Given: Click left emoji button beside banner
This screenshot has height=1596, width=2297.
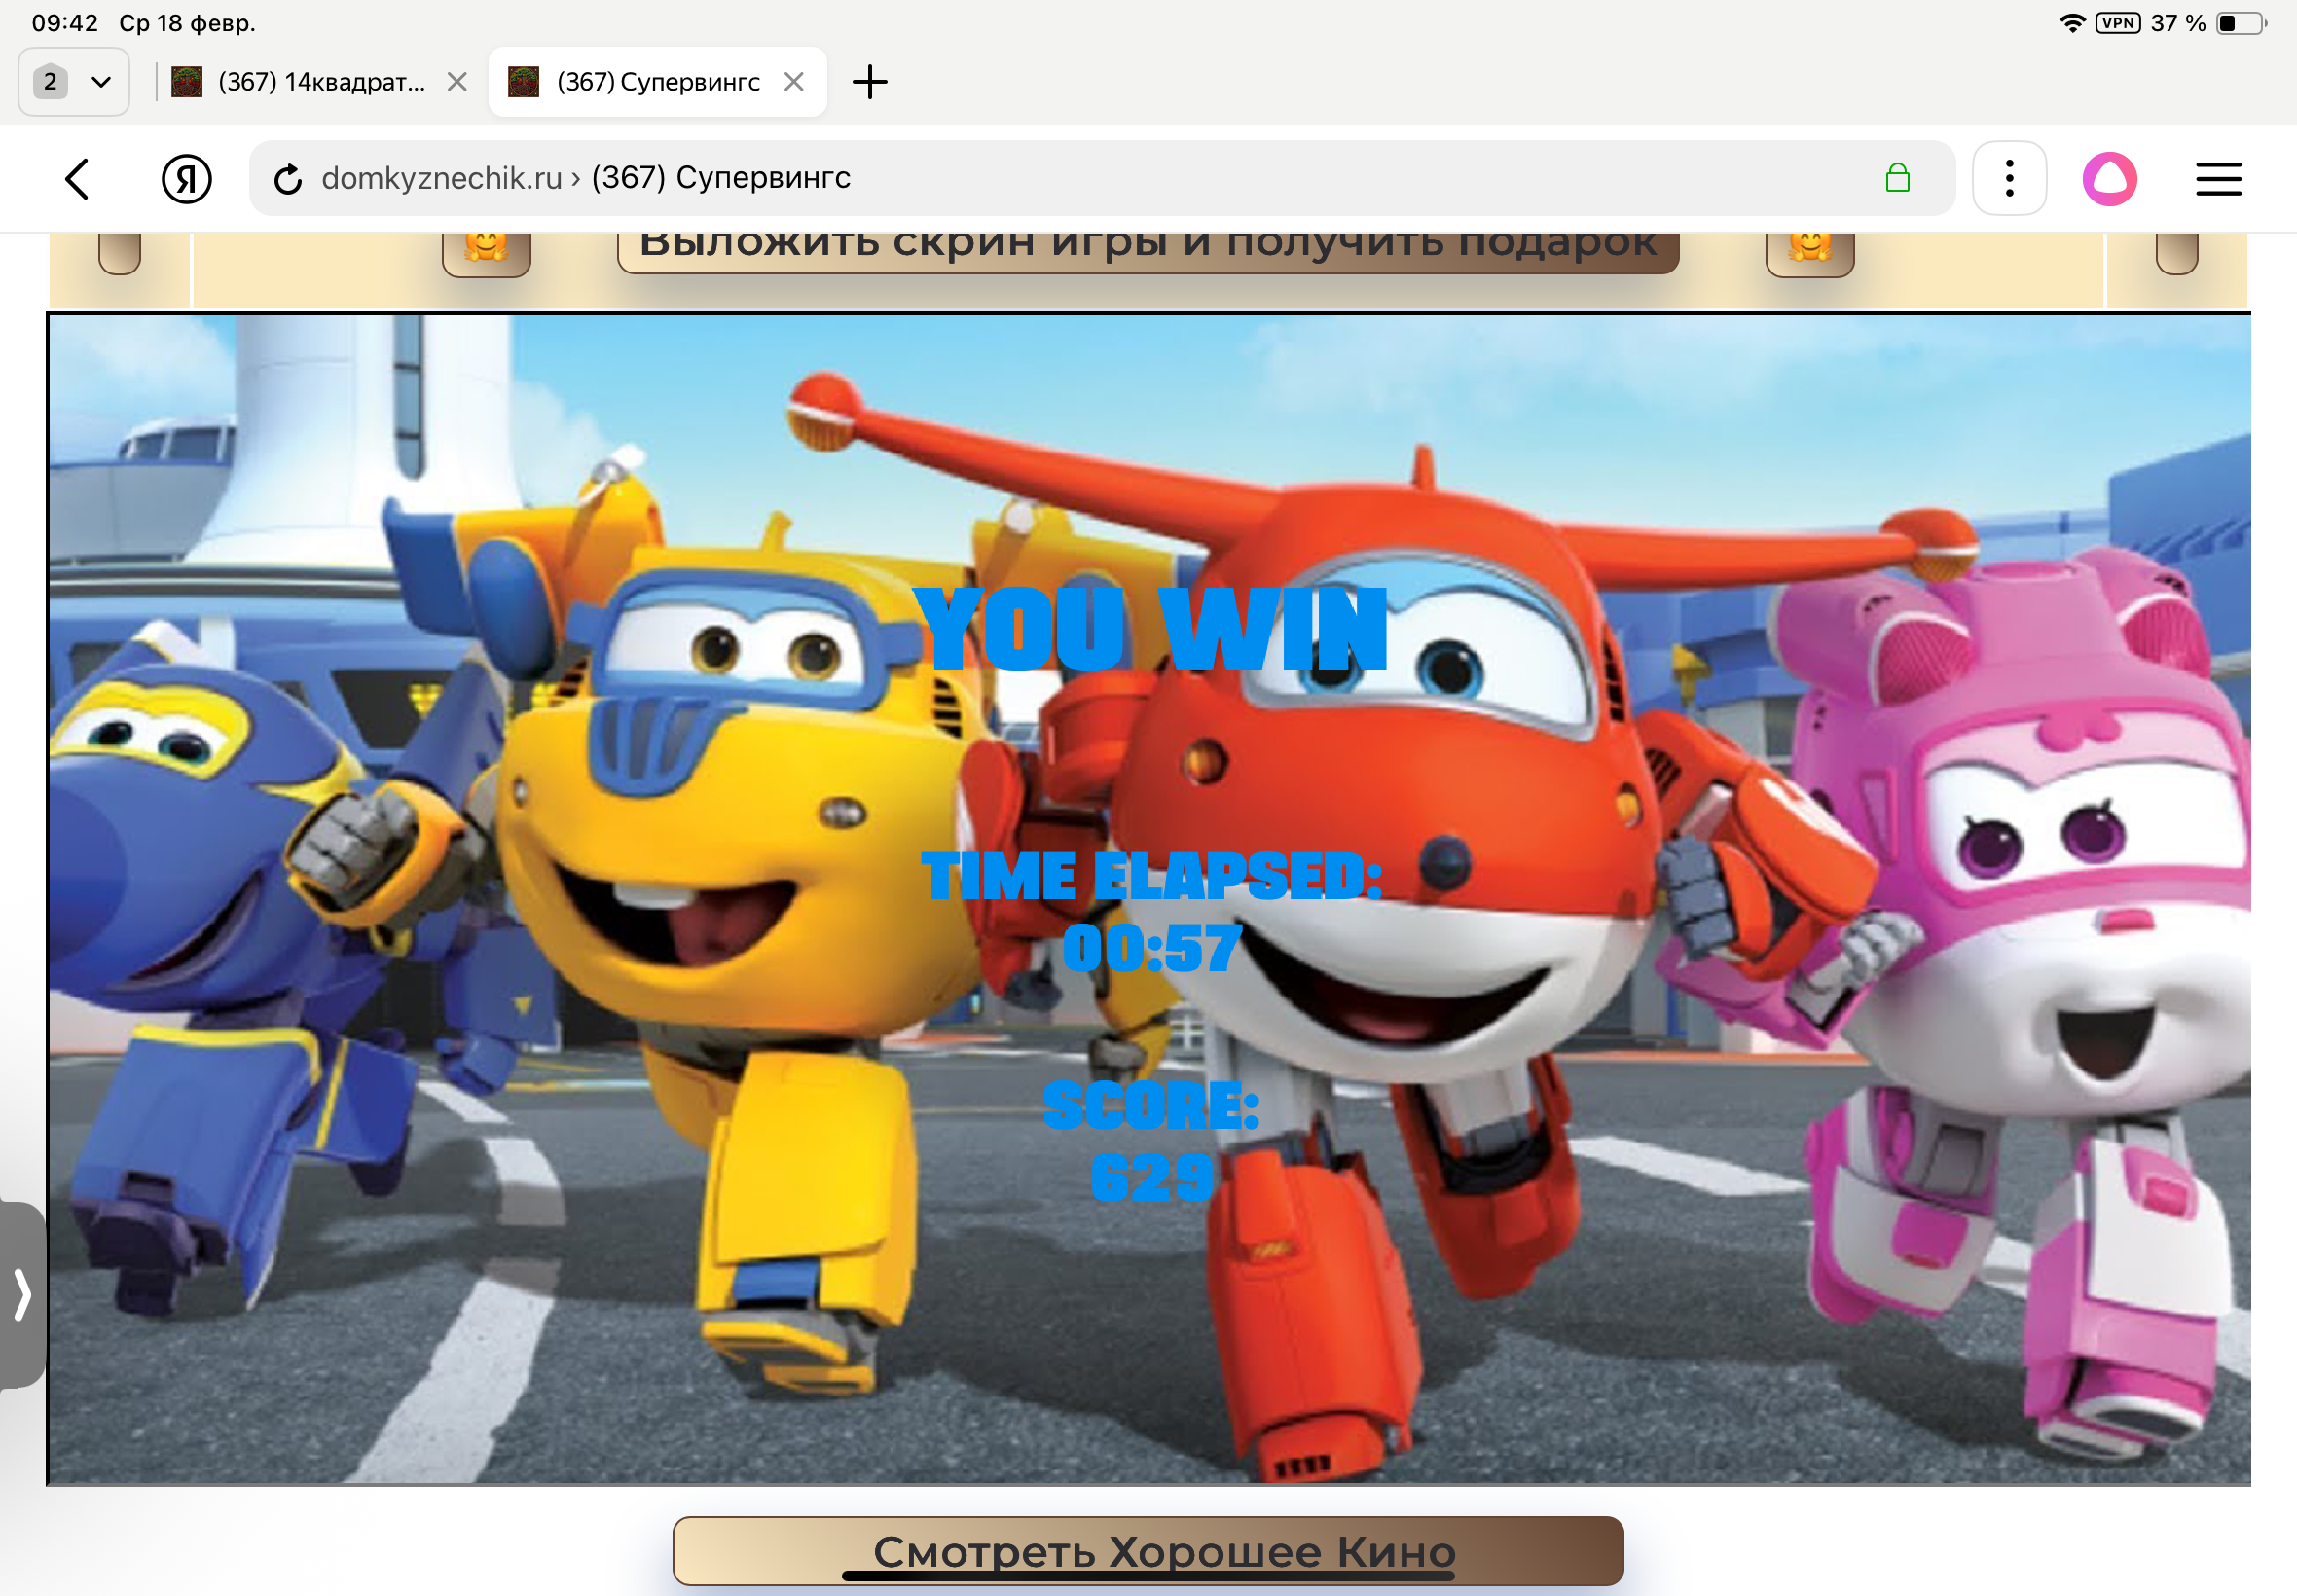Looking at the screenshot, I should [486, 250].
